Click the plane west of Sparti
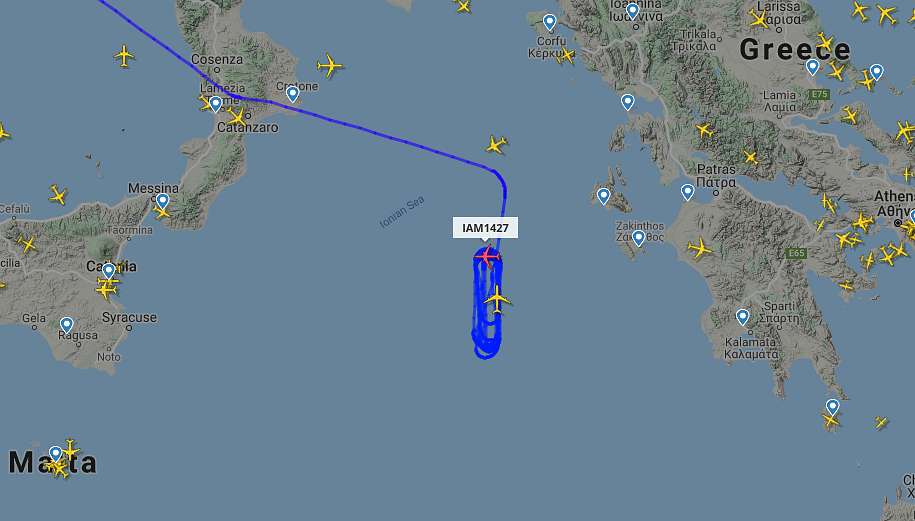Image resolution: width=915 pixels, height=521 pixels. (700, 249)
